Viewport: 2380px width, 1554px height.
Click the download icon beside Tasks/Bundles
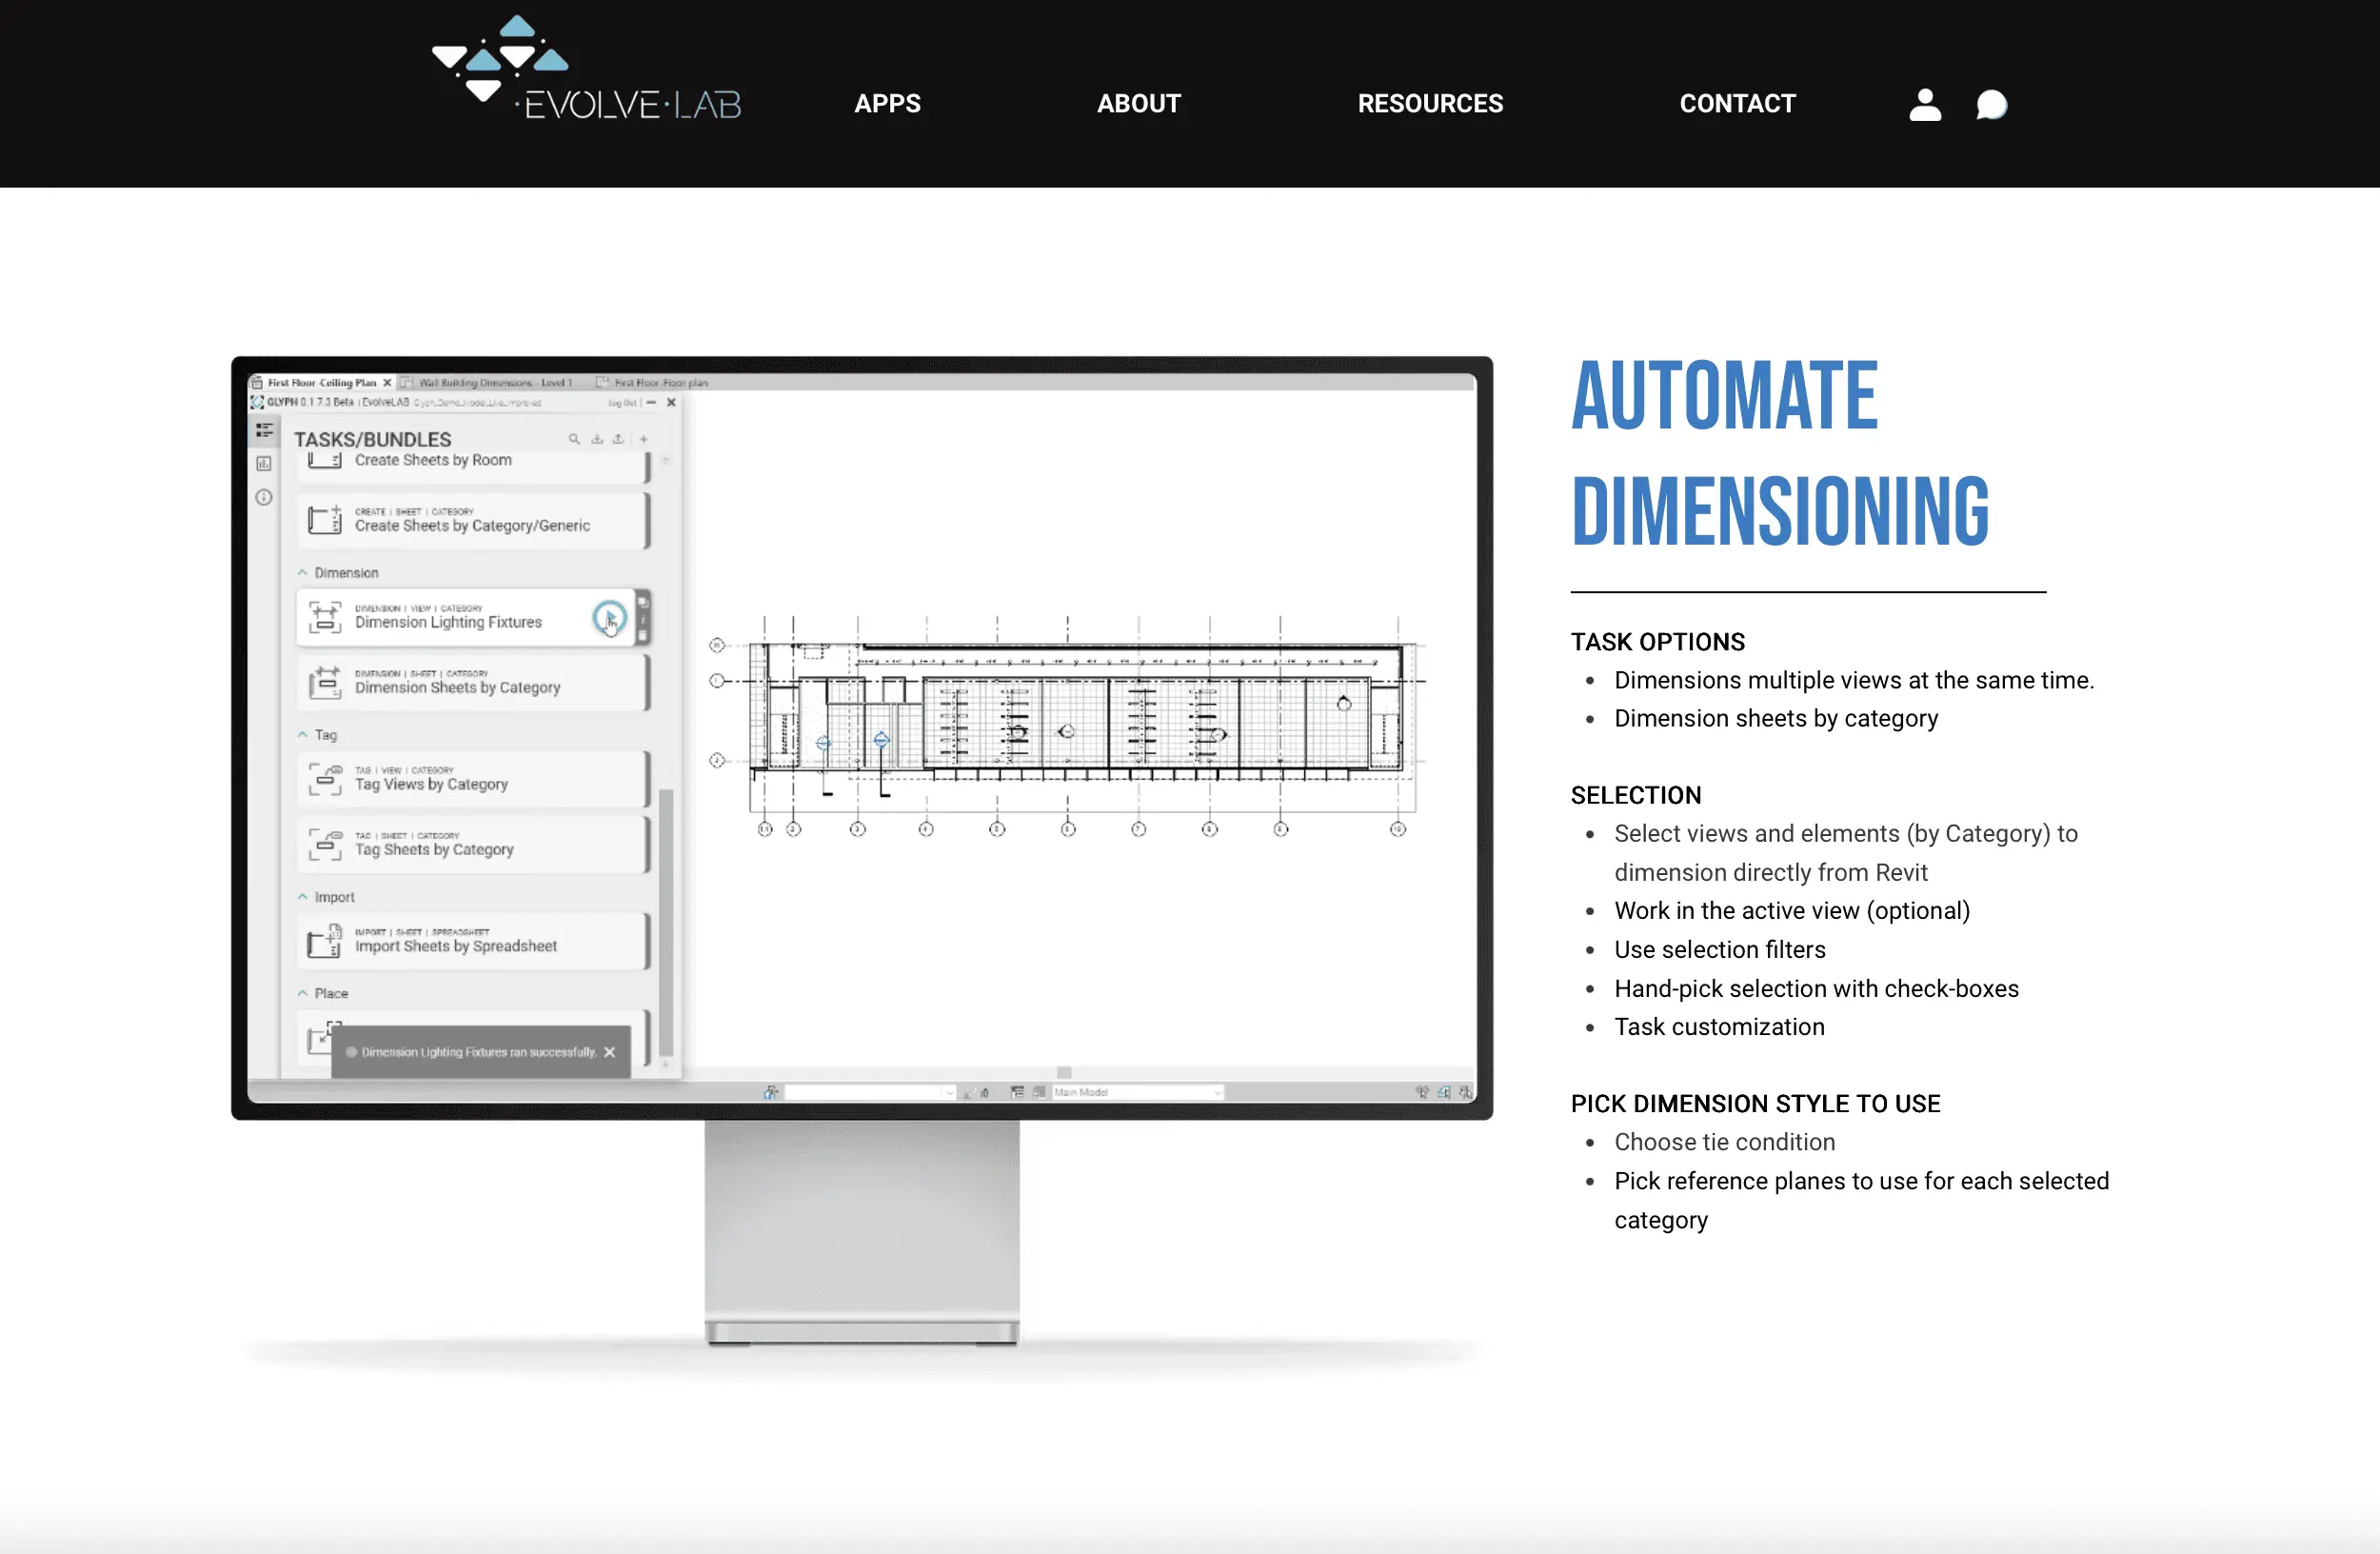click(x=597, y=439)
